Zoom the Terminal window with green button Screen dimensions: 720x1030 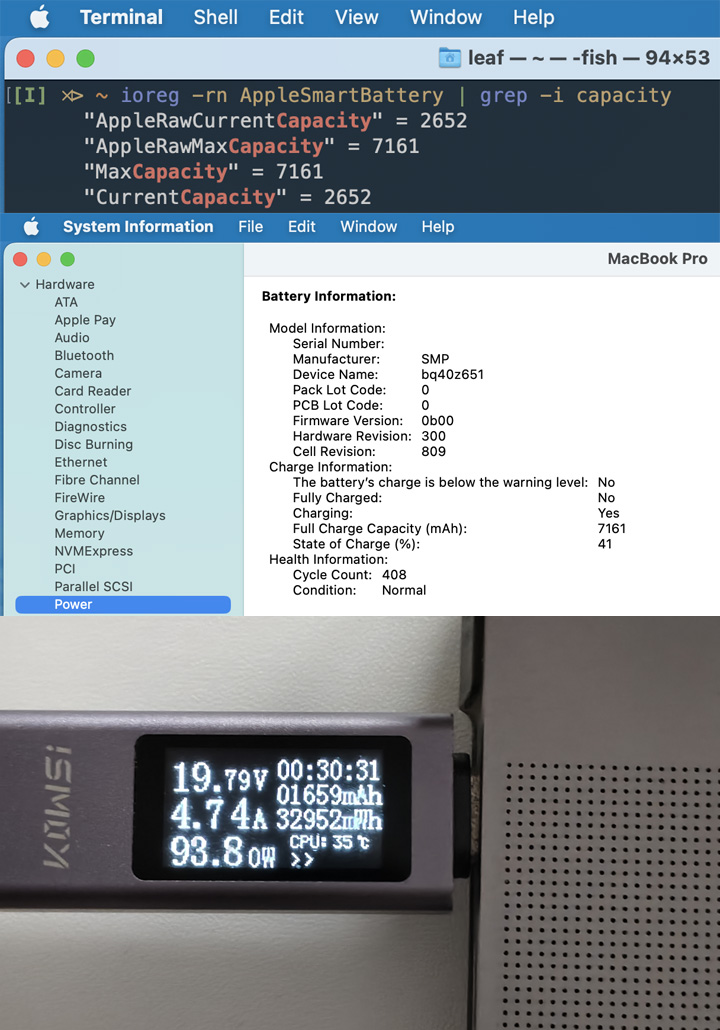[x=86, y=59]
